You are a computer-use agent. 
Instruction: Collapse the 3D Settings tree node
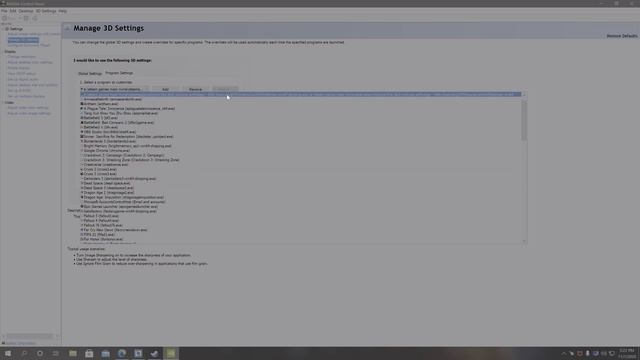point(3,29)
